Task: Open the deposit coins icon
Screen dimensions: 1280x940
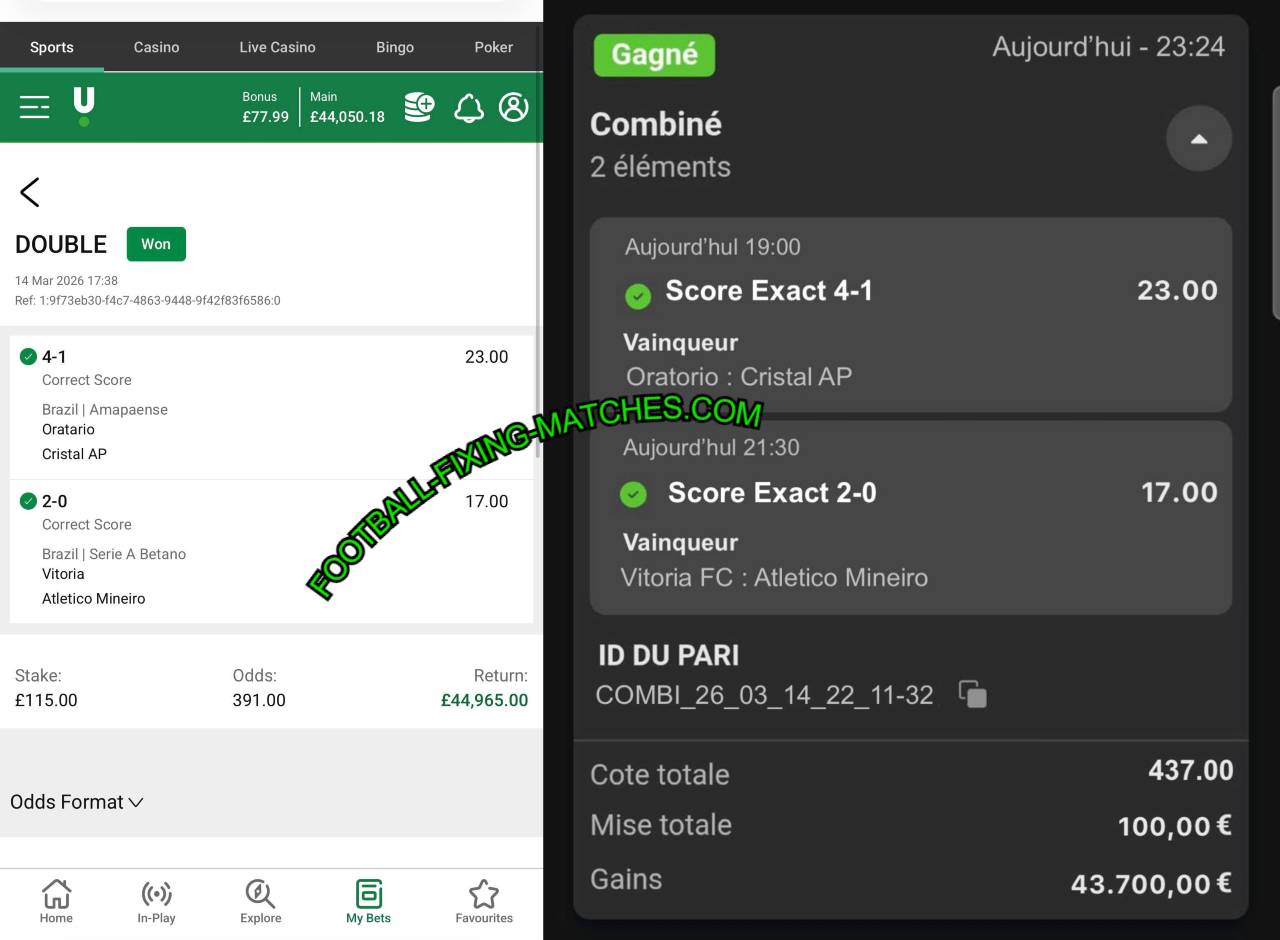Action: (x=419, y=107)
